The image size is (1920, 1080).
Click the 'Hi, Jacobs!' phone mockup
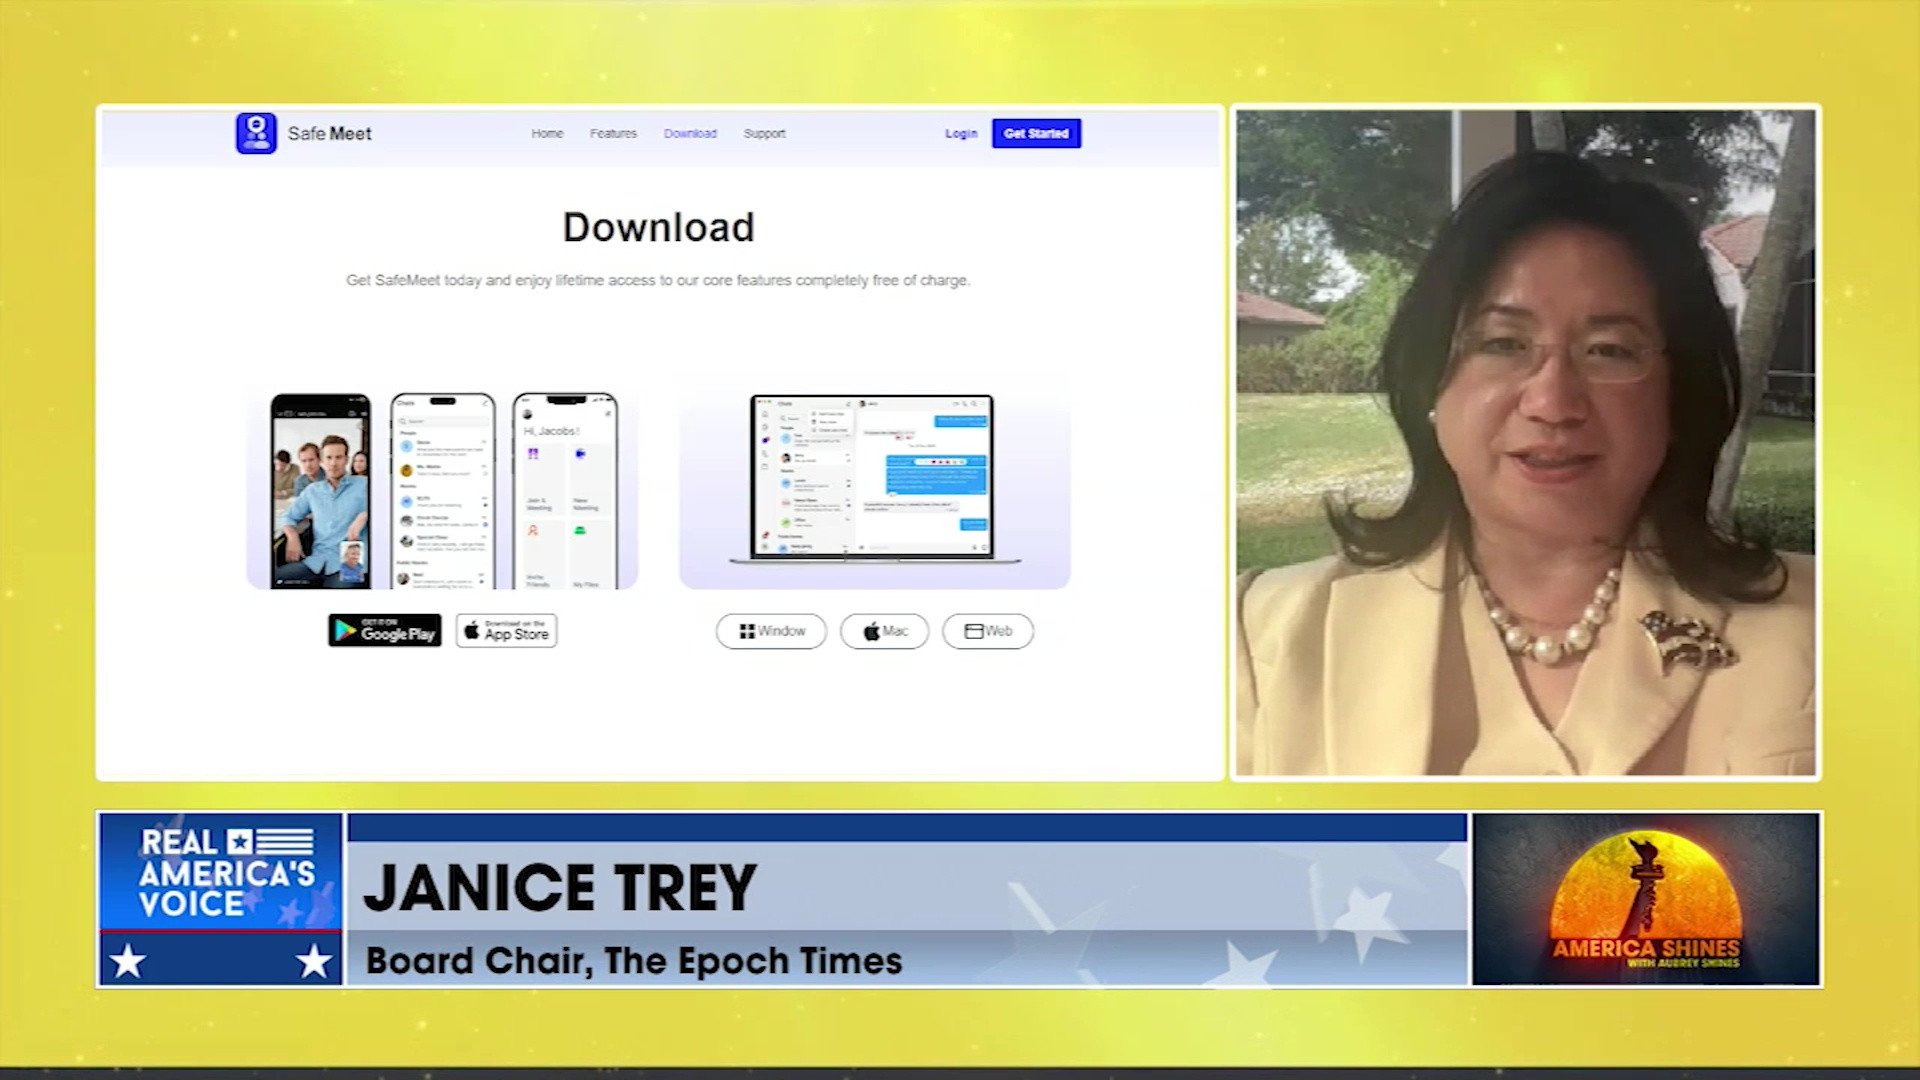coord(565,490)
